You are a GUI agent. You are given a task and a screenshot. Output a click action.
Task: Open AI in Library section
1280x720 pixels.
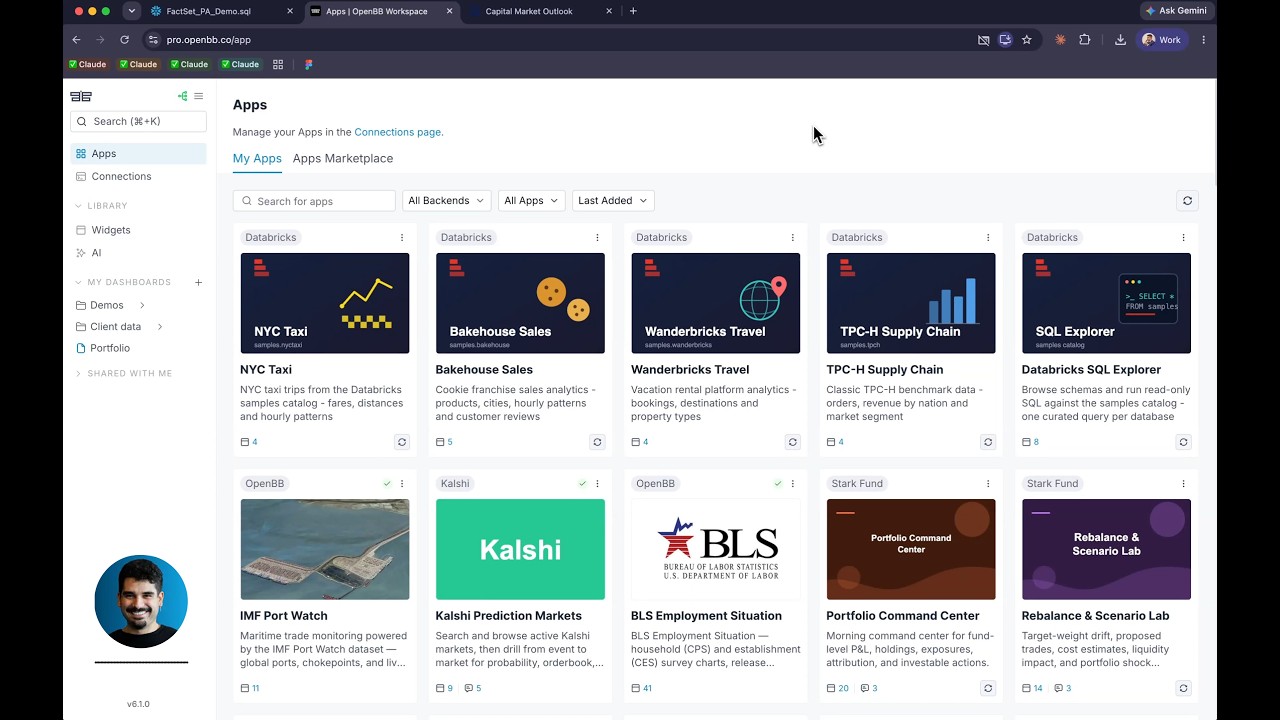[138, 253]
